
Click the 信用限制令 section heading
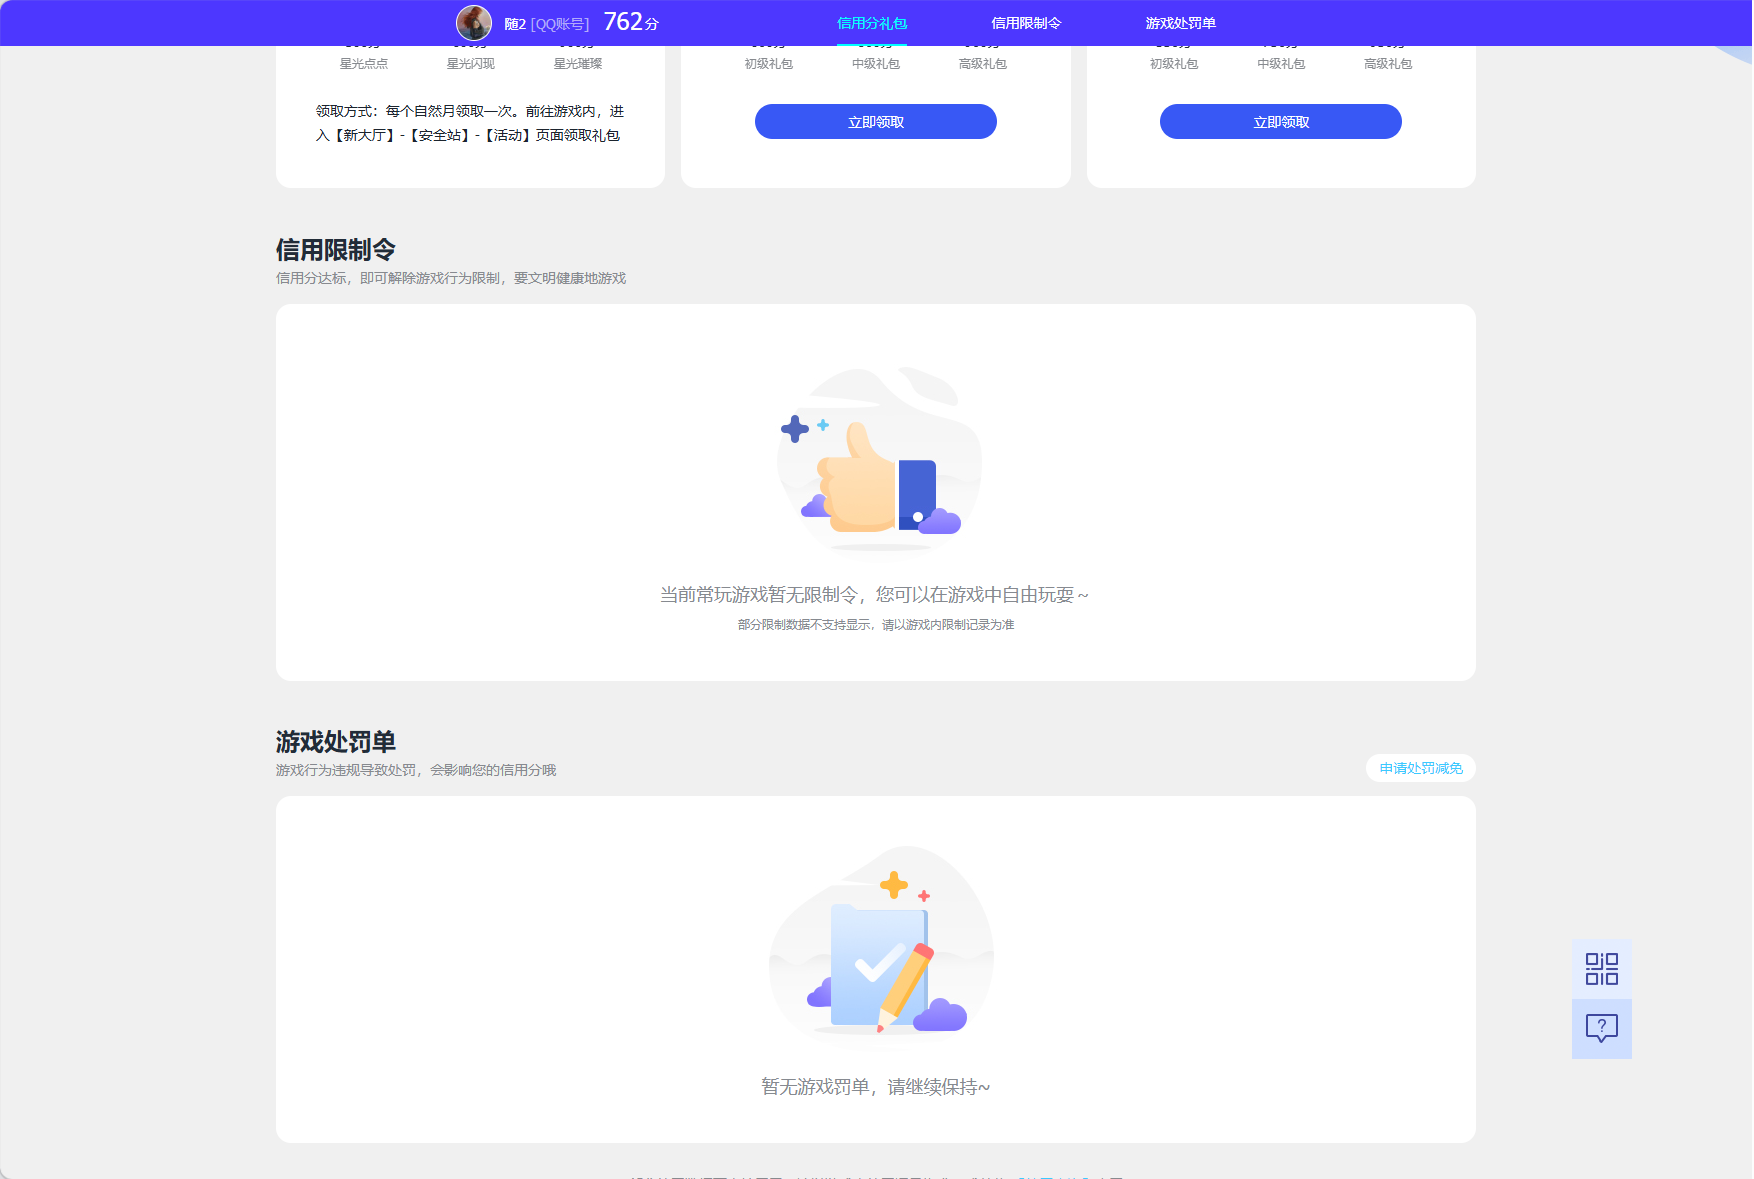coord(336,250)
